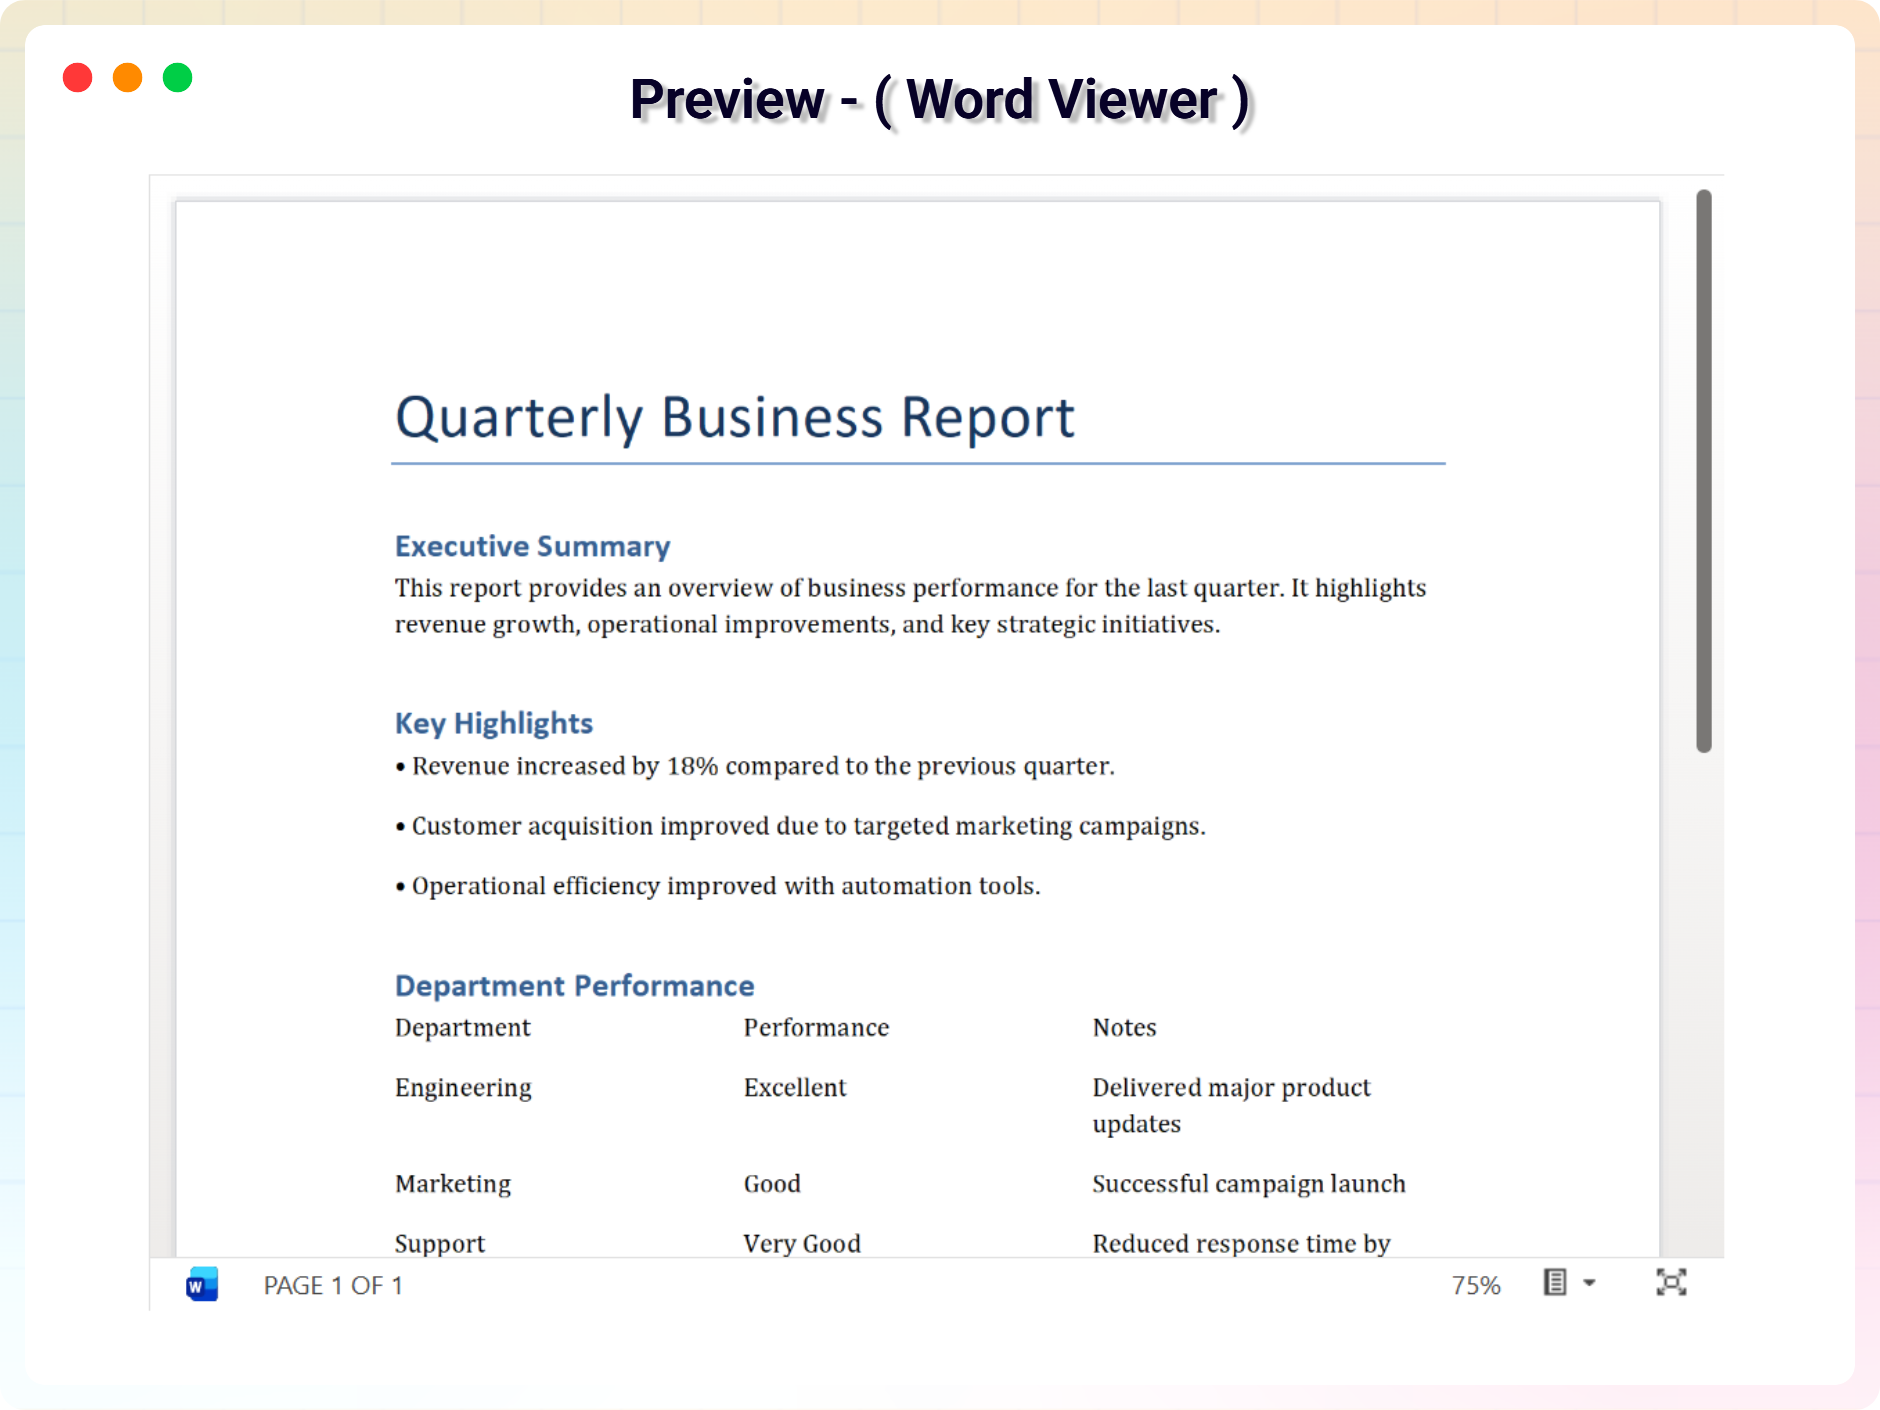Click the Marketing table cell
Viewport: 1880px width, 1410px height.
coord(453,1184)
